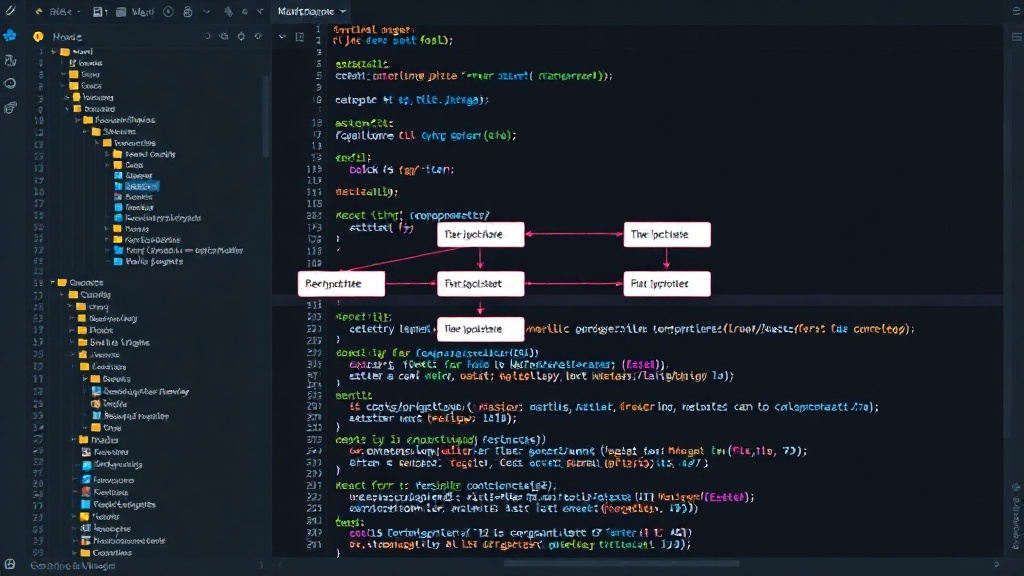Click the yellow warning badge in the explorer header

click(x=39, y=37)
